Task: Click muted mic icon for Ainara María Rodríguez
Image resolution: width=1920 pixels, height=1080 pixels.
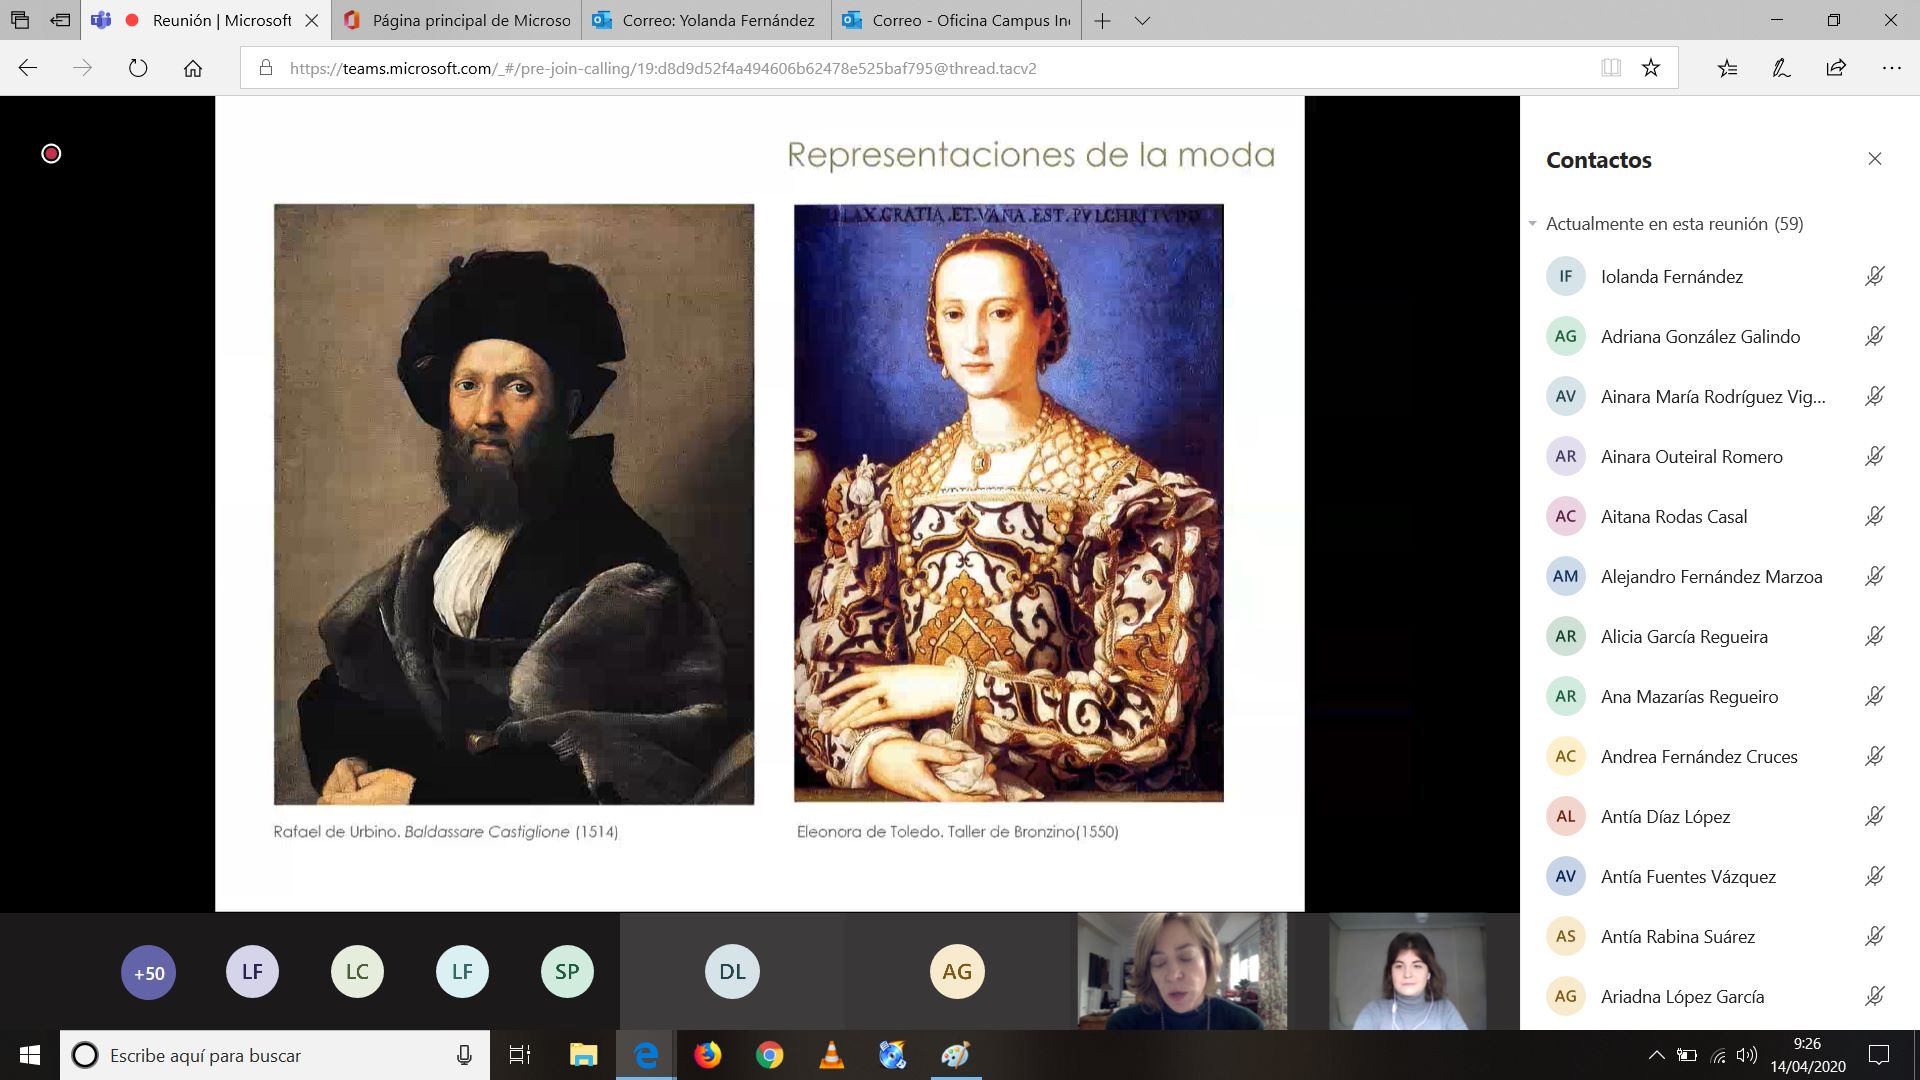Action: [1875, 396]
